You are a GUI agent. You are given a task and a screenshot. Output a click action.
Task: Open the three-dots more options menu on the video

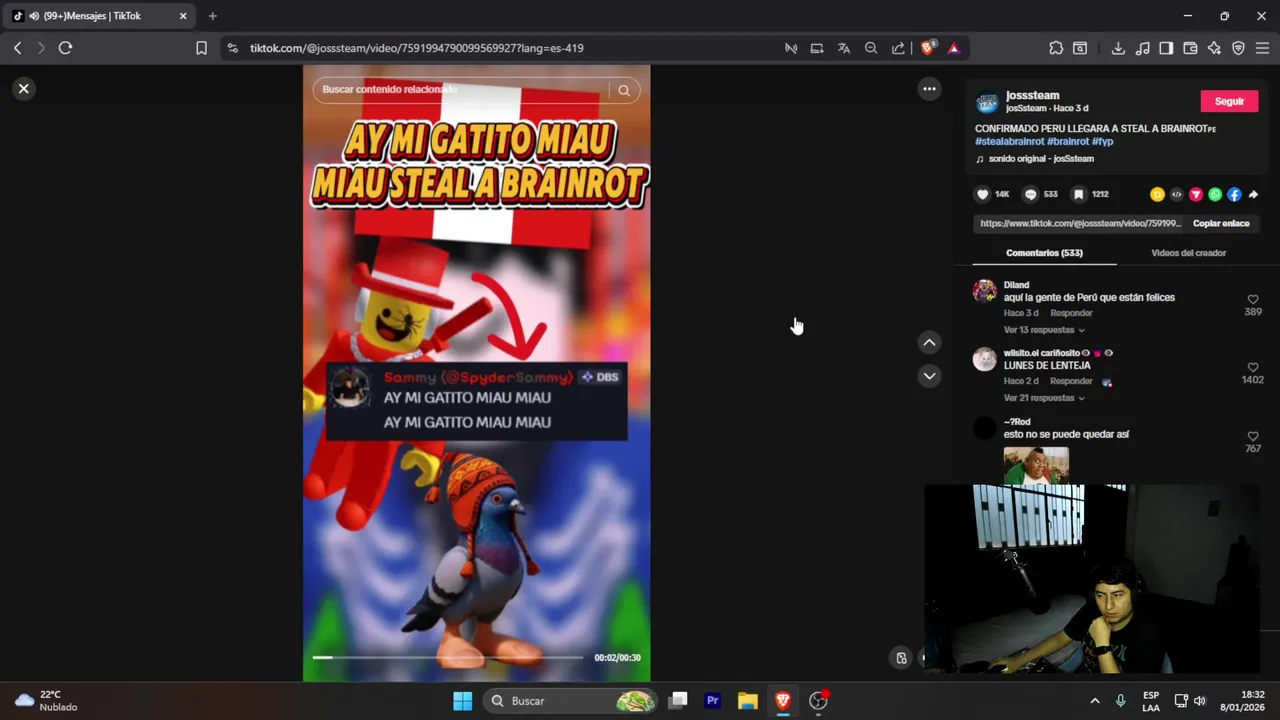(x=929, y=89)
